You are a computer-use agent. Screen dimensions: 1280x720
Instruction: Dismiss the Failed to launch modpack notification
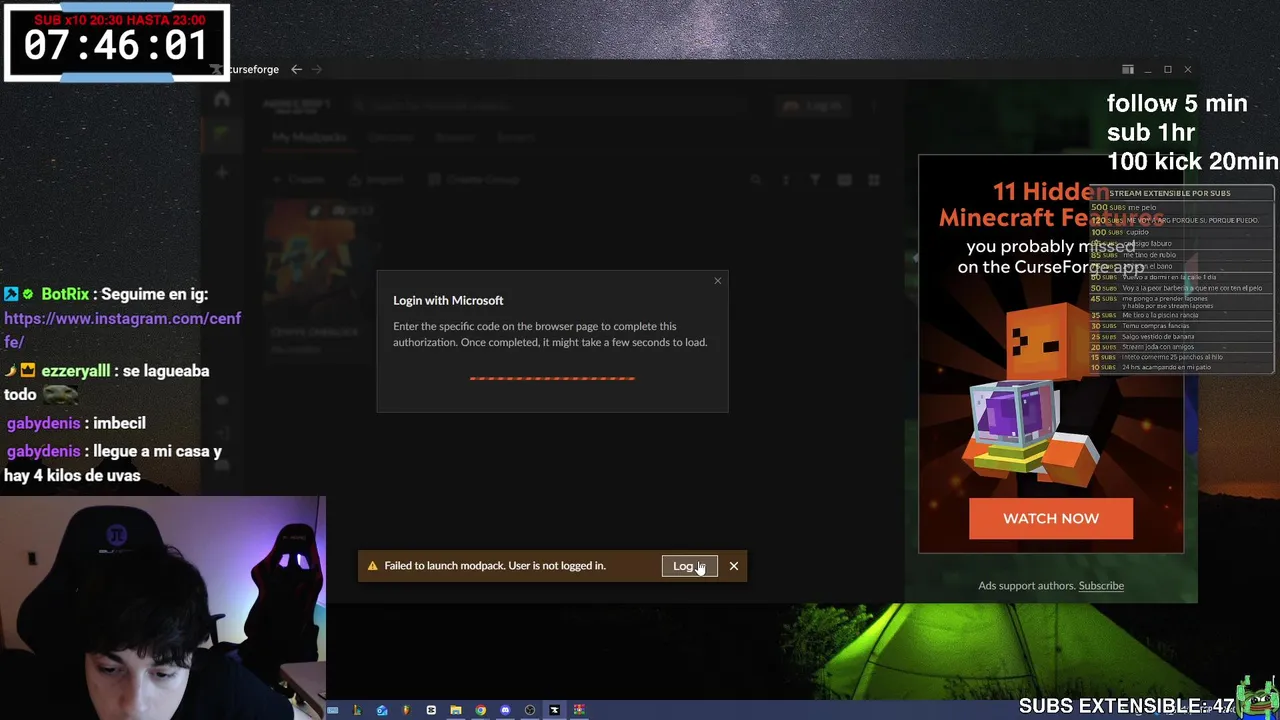click(733, 566)
